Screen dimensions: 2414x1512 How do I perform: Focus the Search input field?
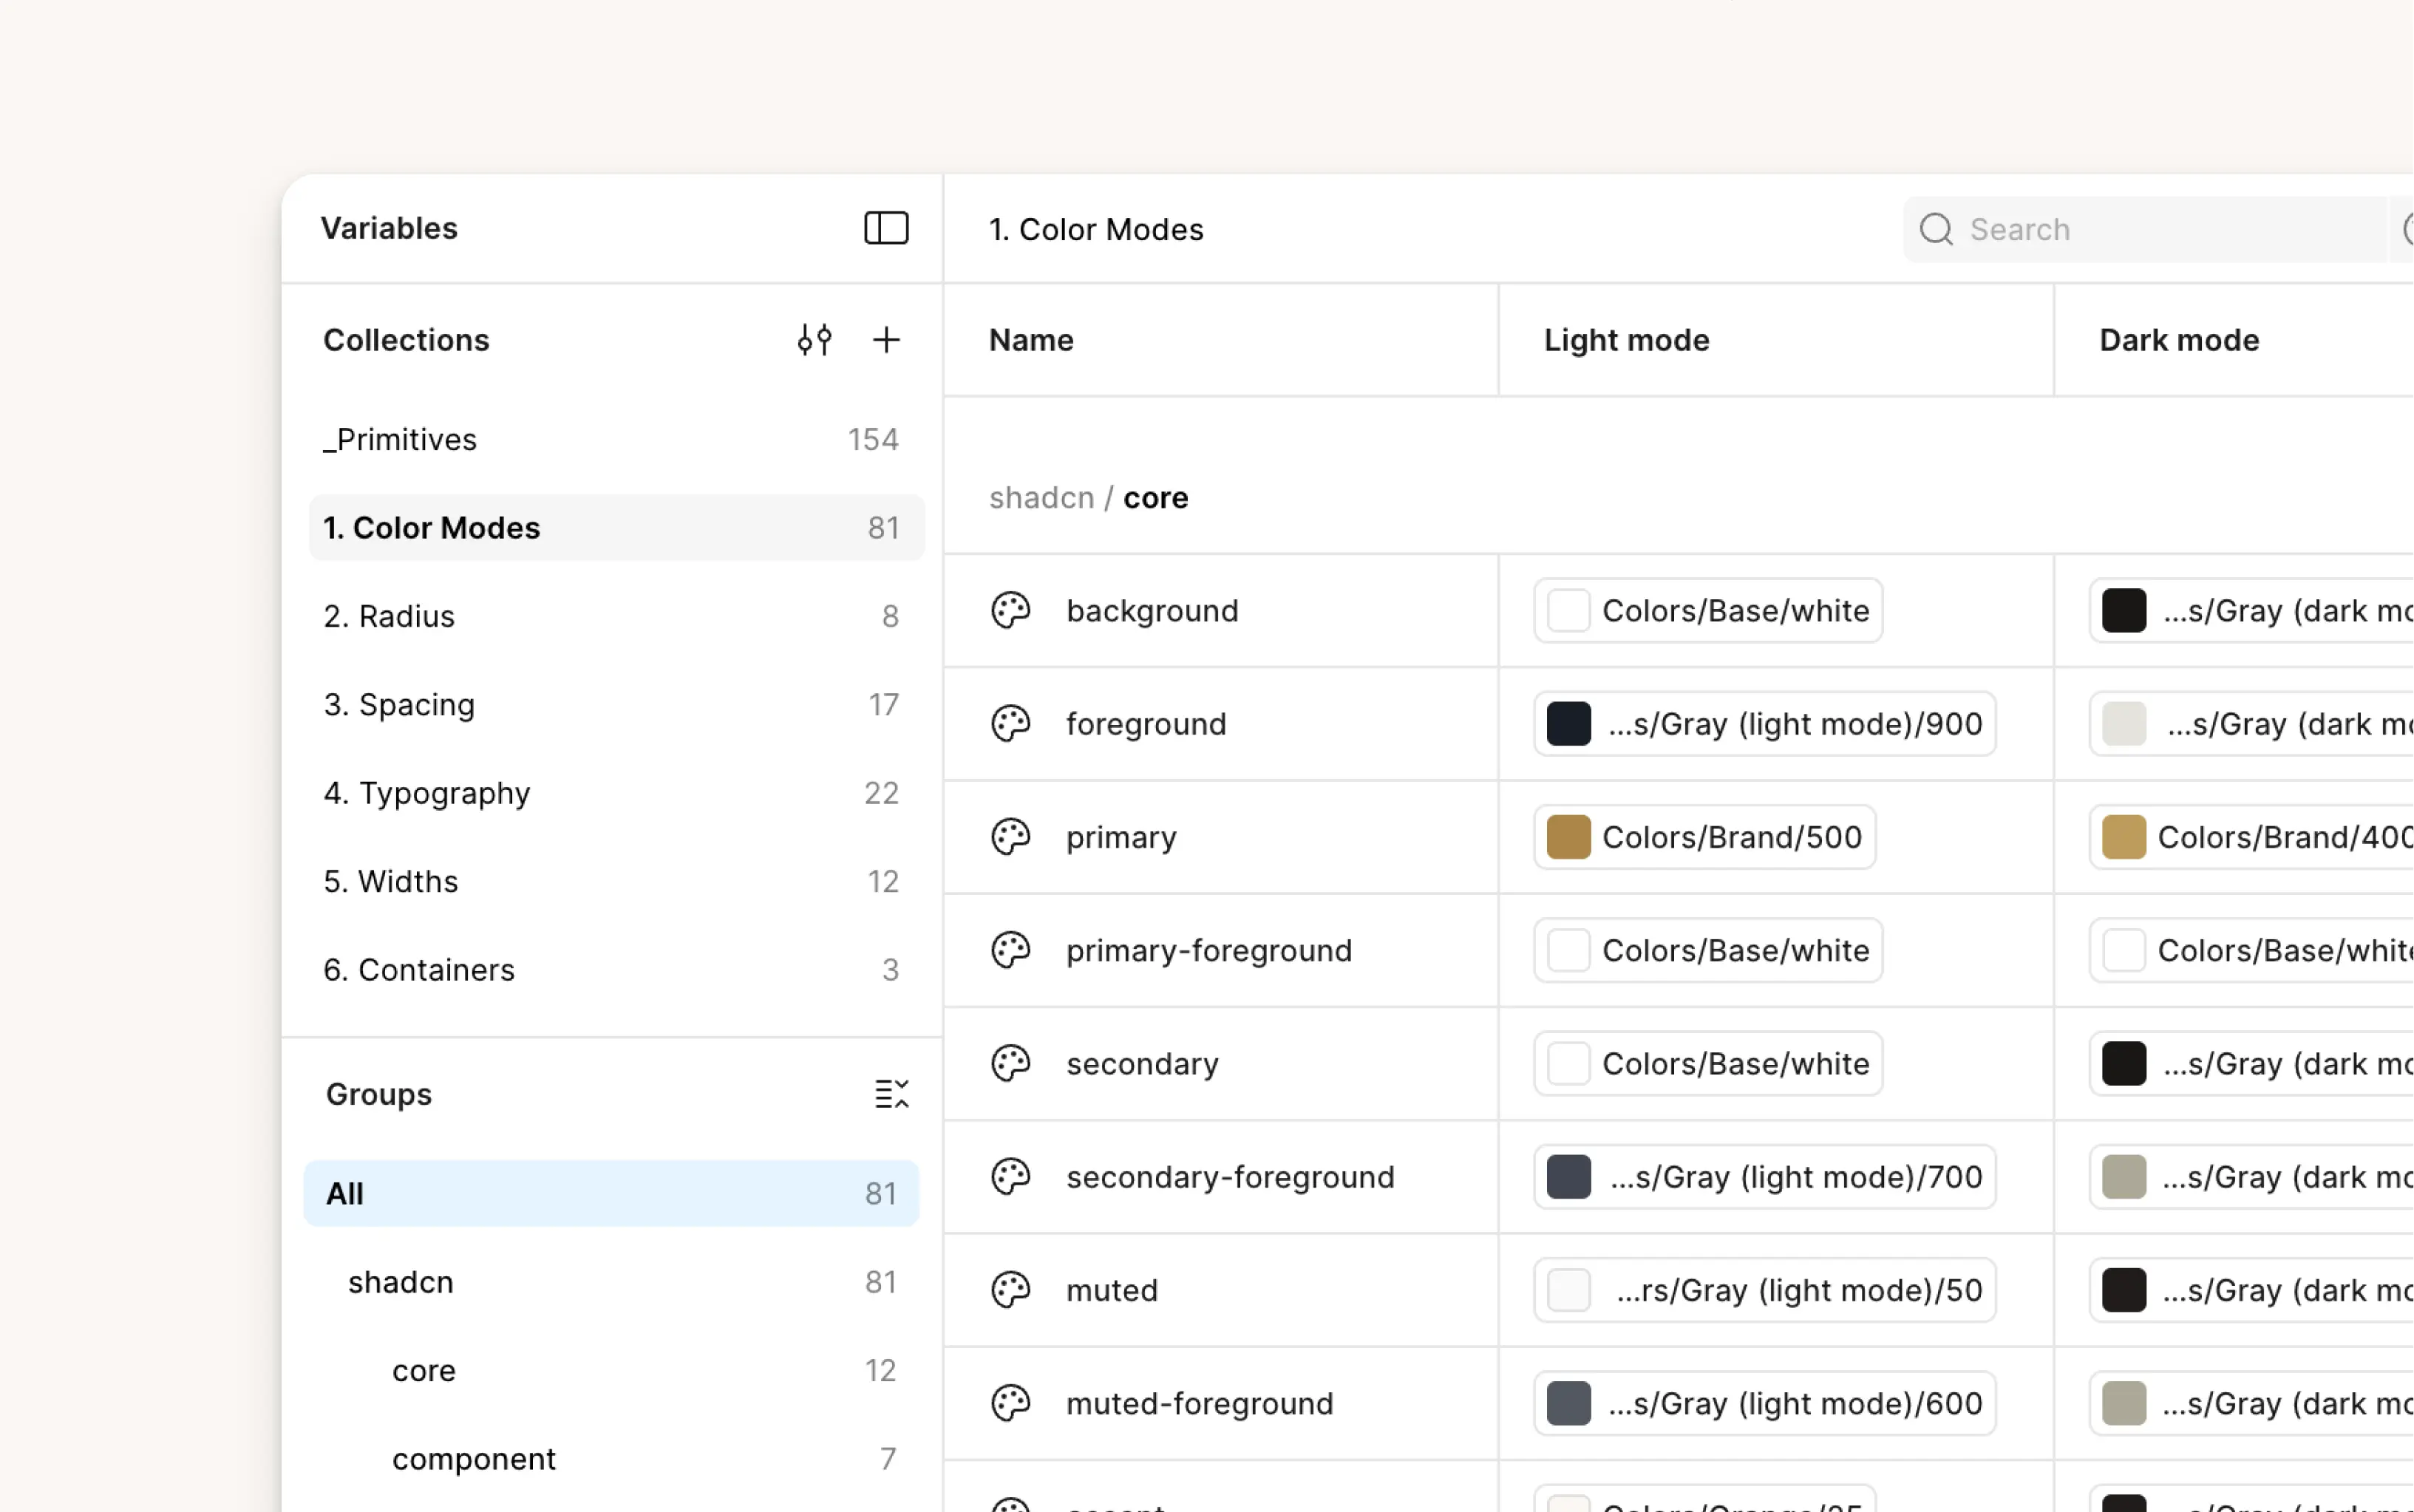2145,229
